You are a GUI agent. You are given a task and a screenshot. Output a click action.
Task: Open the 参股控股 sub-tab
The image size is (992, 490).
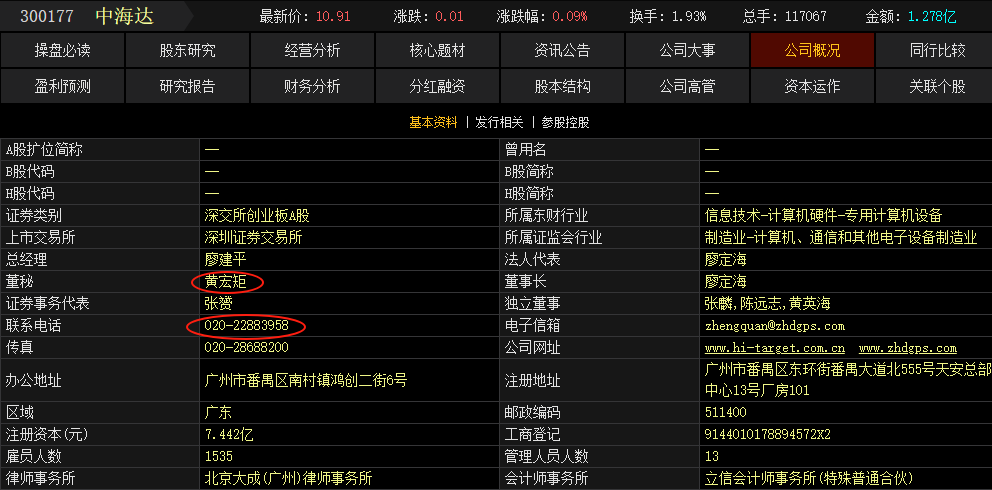(x=566, y=123)
